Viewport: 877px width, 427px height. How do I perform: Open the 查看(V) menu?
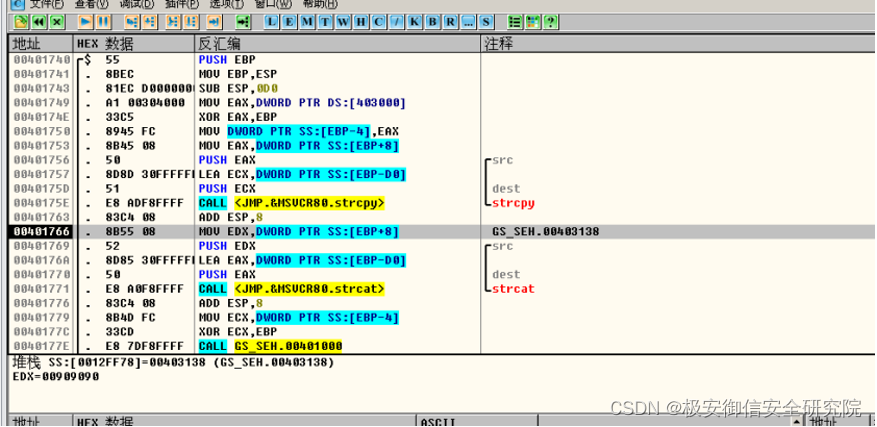[x=92, y=4]
